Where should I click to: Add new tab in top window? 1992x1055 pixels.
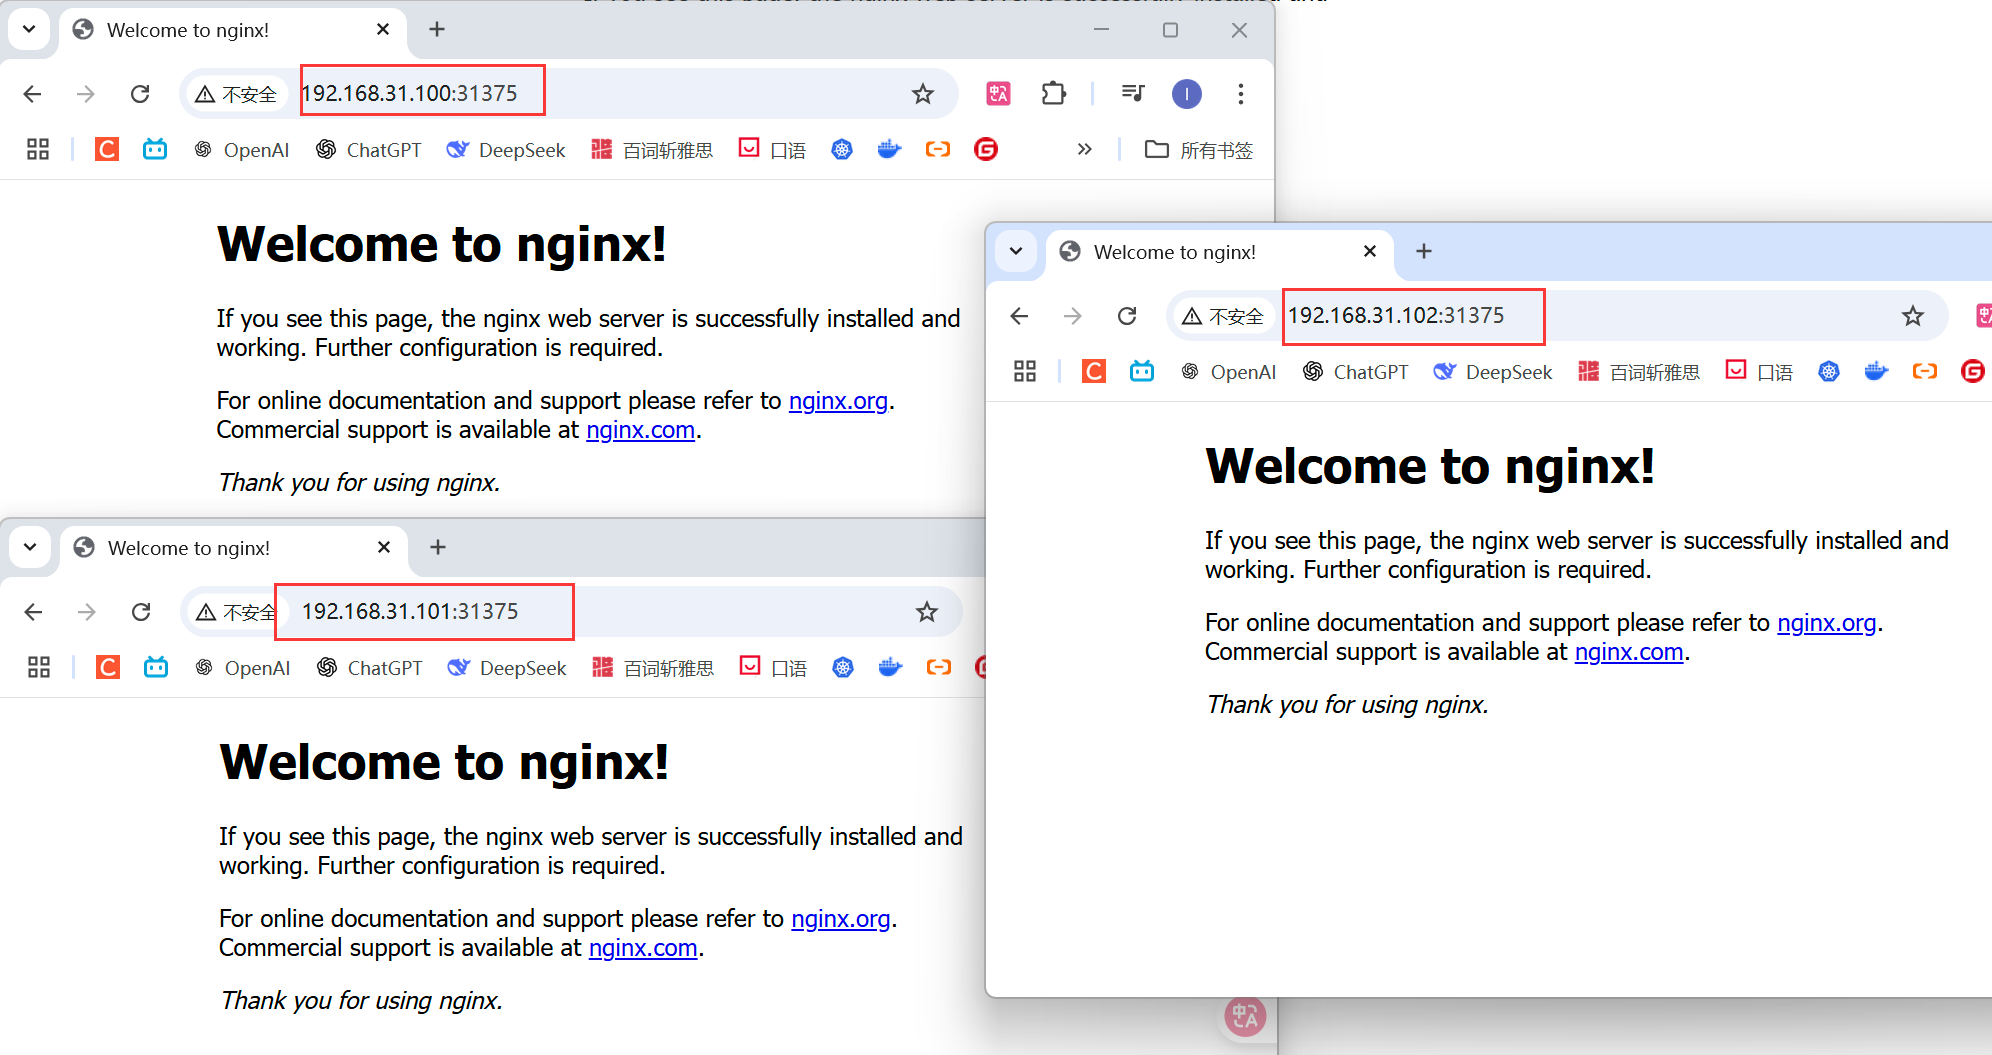click(x=437, y=30)
